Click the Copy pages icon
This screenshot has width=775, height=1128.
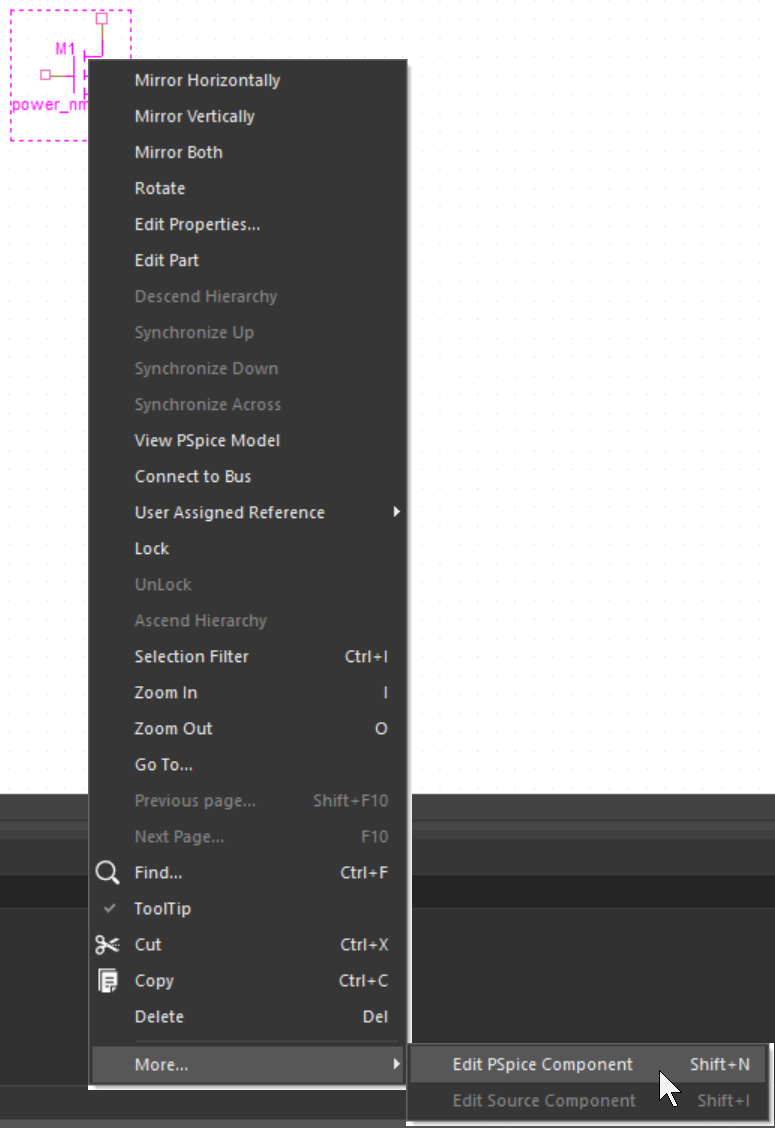(107, 981)
